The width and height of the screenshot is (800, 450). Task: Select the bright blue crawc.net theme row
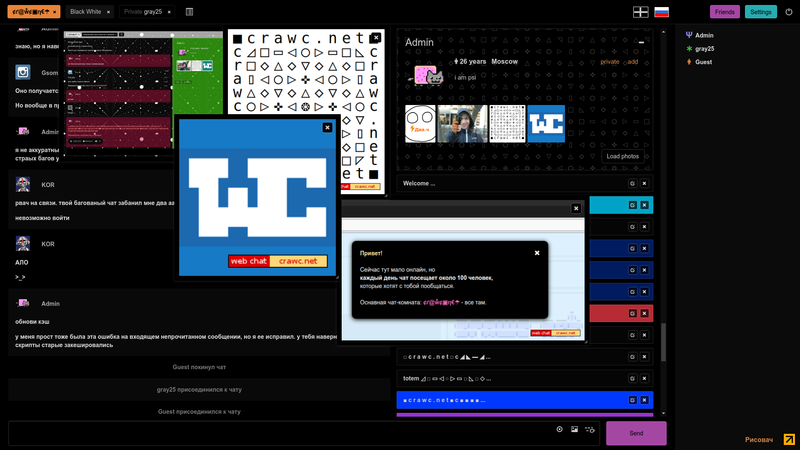click(x=524, y=400)
